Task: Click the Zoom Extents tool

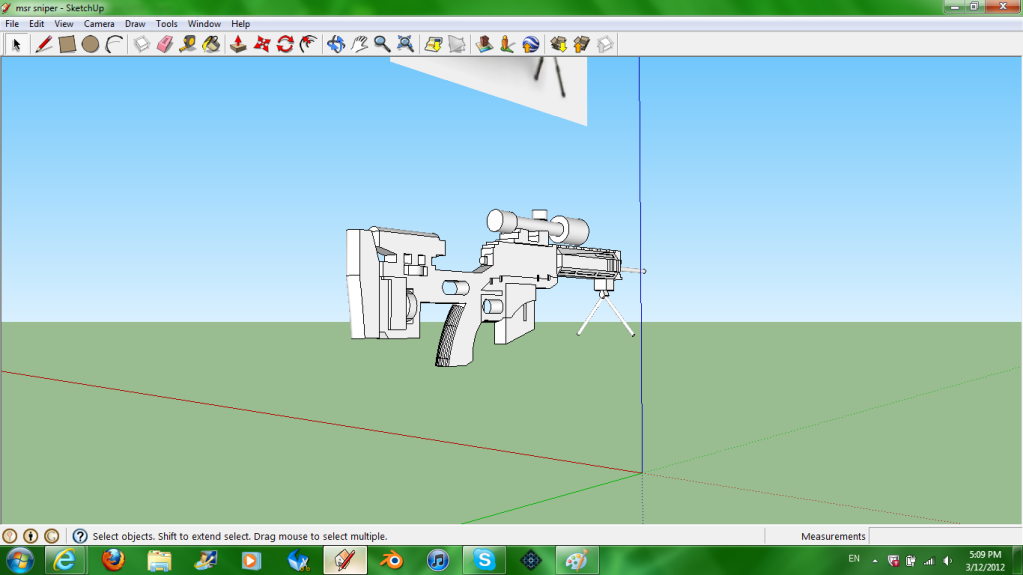Action: [x=405, y=44]
